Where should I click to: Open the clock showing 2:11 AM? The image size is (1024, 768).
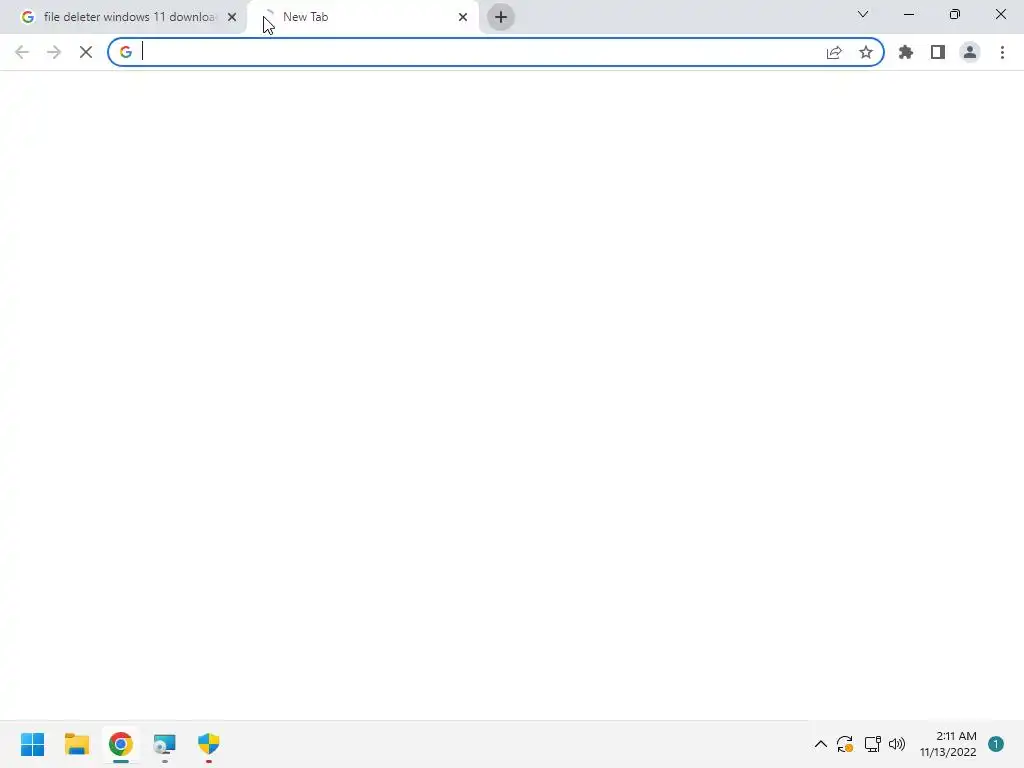(x=948, y=744)
